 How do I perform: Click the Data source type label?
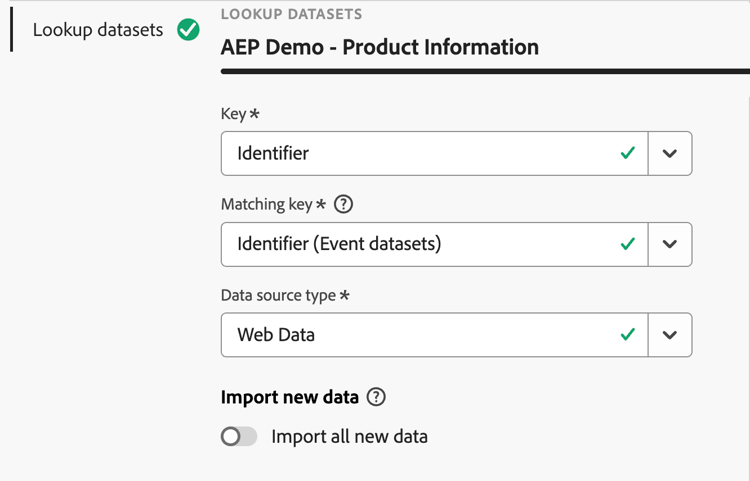click(279, 295)
